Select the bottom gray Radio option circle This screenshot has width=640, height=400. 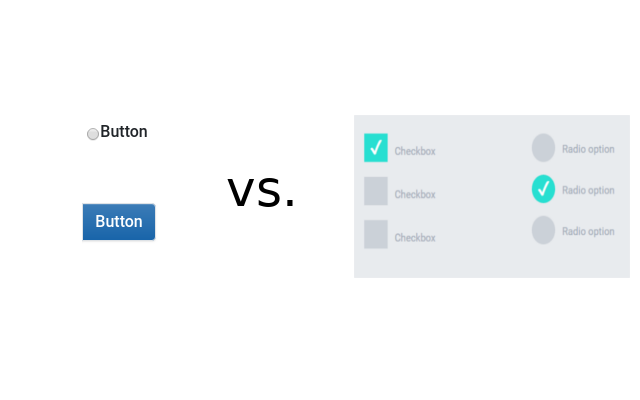pos(543,230)
